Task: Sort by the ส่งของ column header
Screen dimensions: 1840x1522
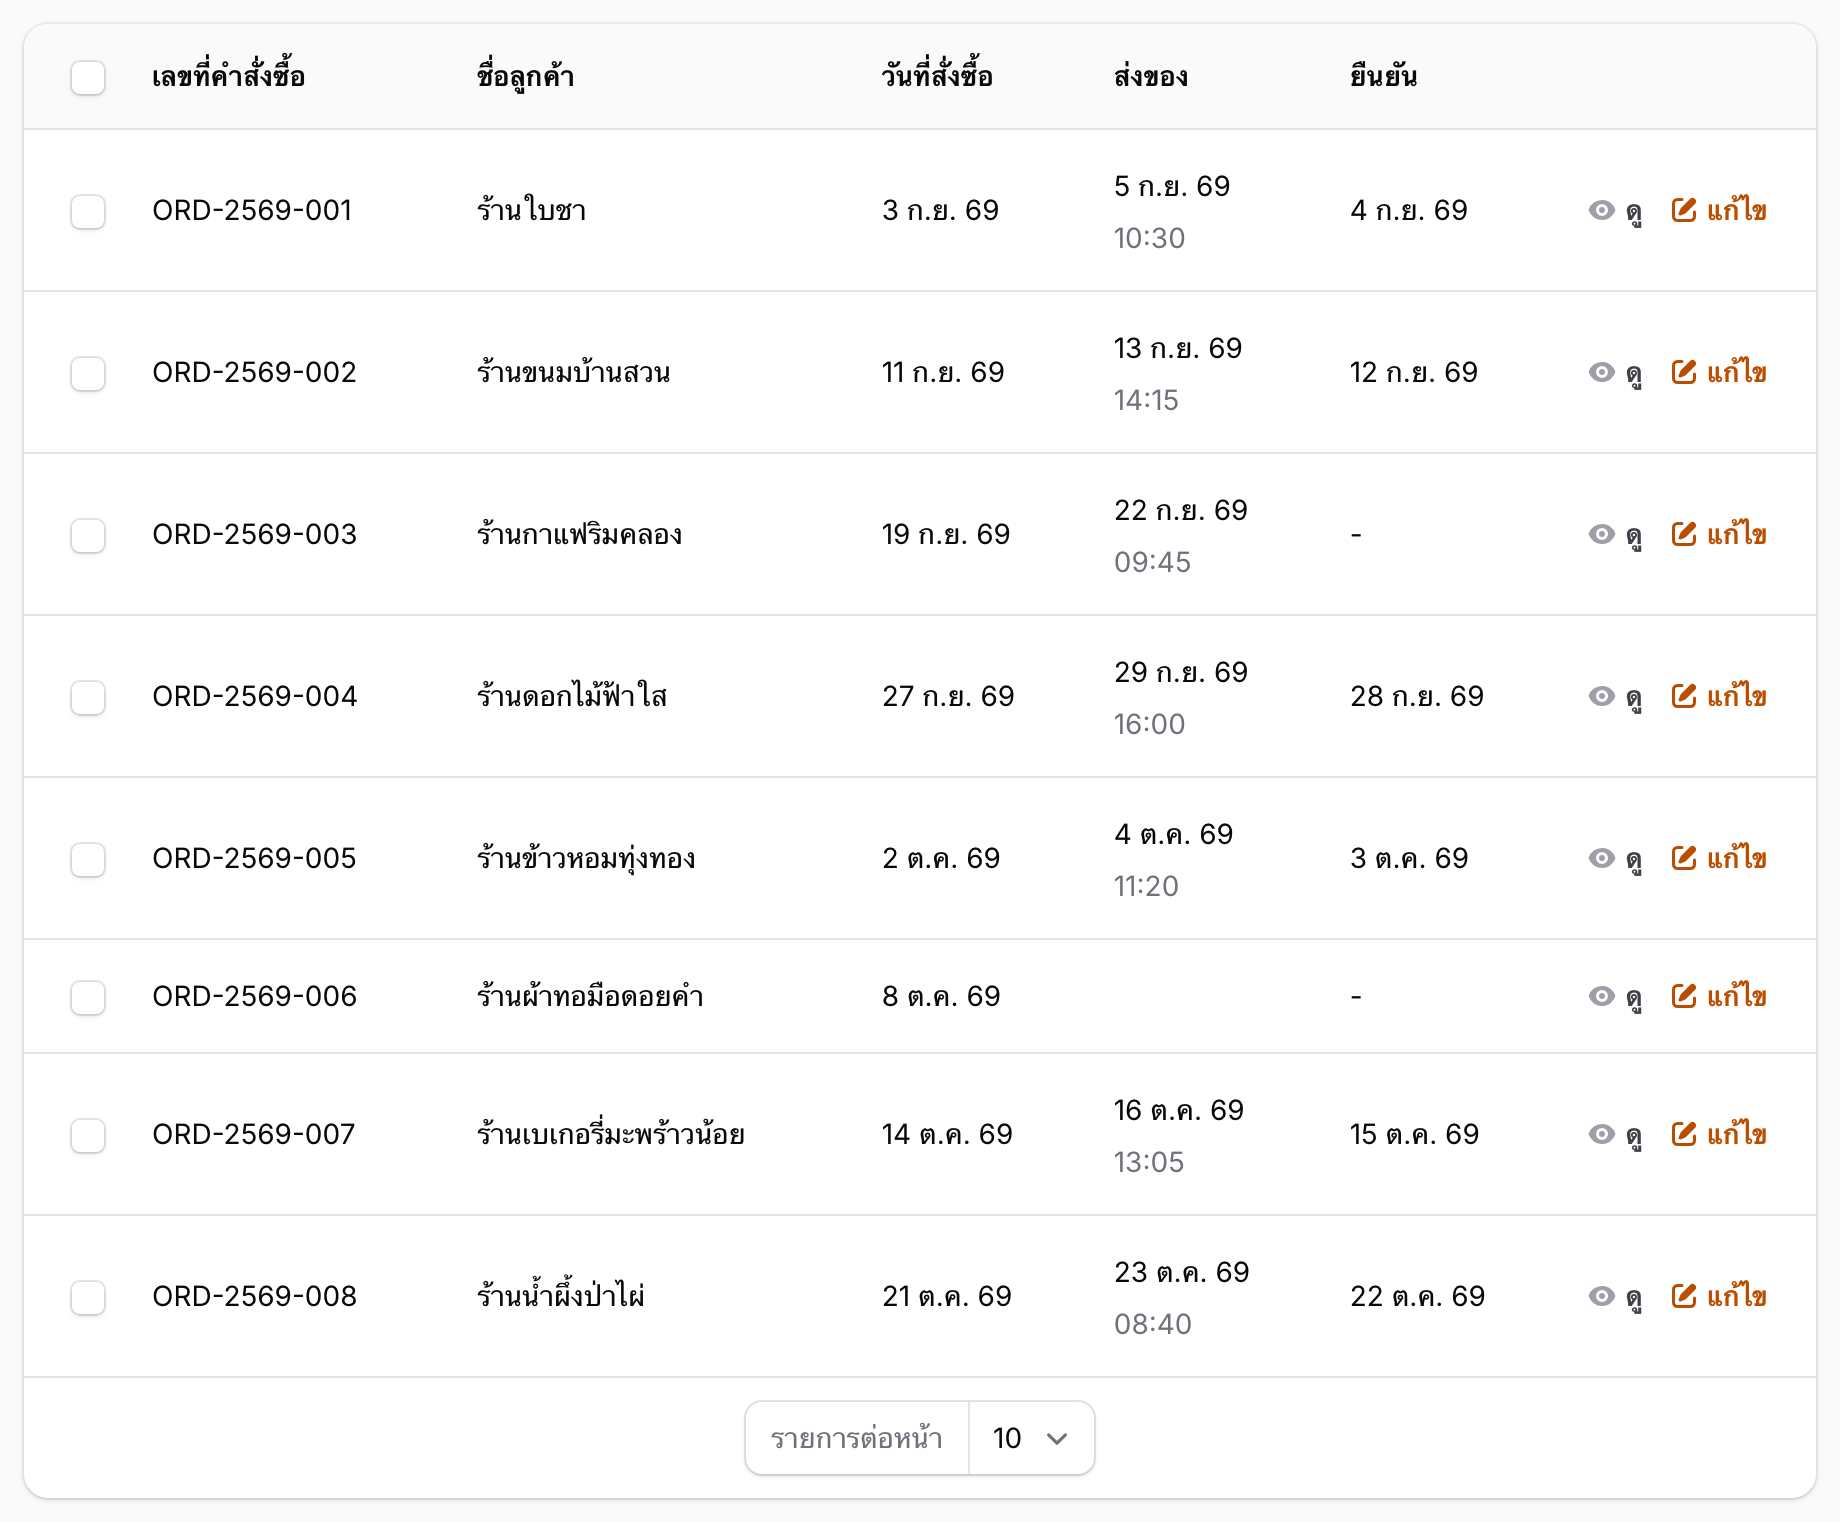Action: (1151, 76)
